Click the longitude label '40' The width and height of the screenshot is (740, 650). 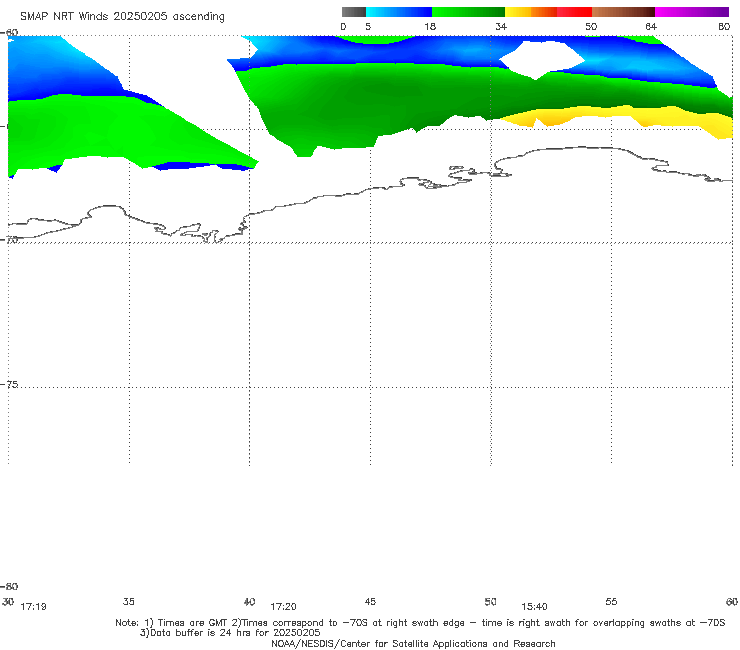coord(250,602)
